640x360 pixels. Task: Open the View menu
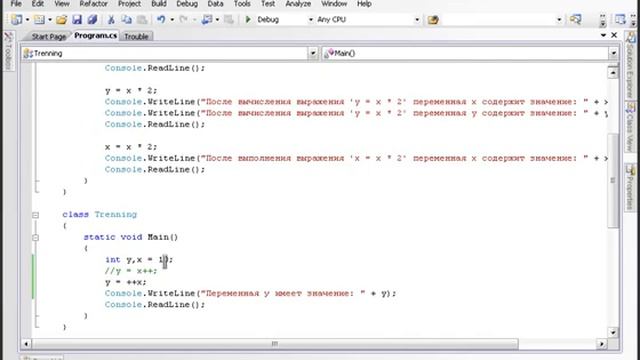pos(62,4)
